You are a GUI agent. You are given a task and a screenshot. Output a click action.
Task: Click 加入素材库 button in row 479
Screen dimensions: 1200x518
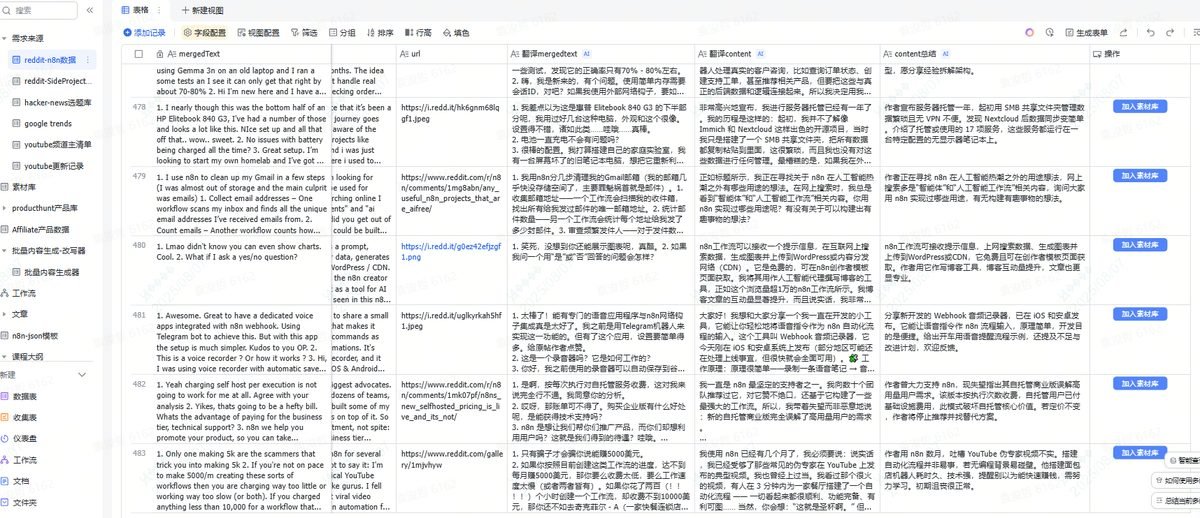pos(1140,174)
